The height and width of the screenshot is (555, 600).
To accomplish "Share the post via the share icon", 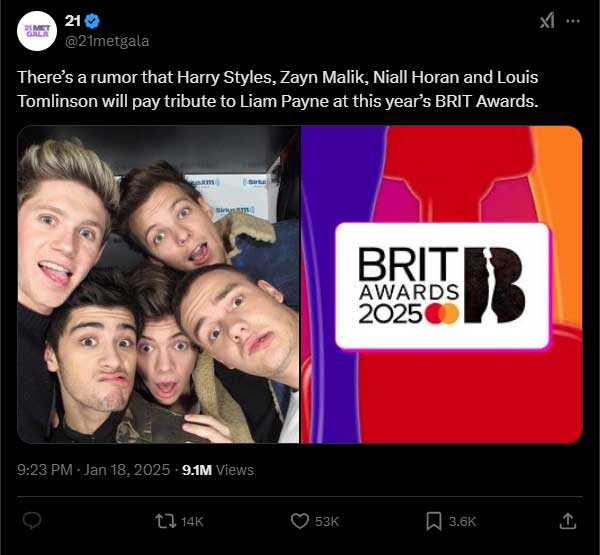I will tap(567, 520).
